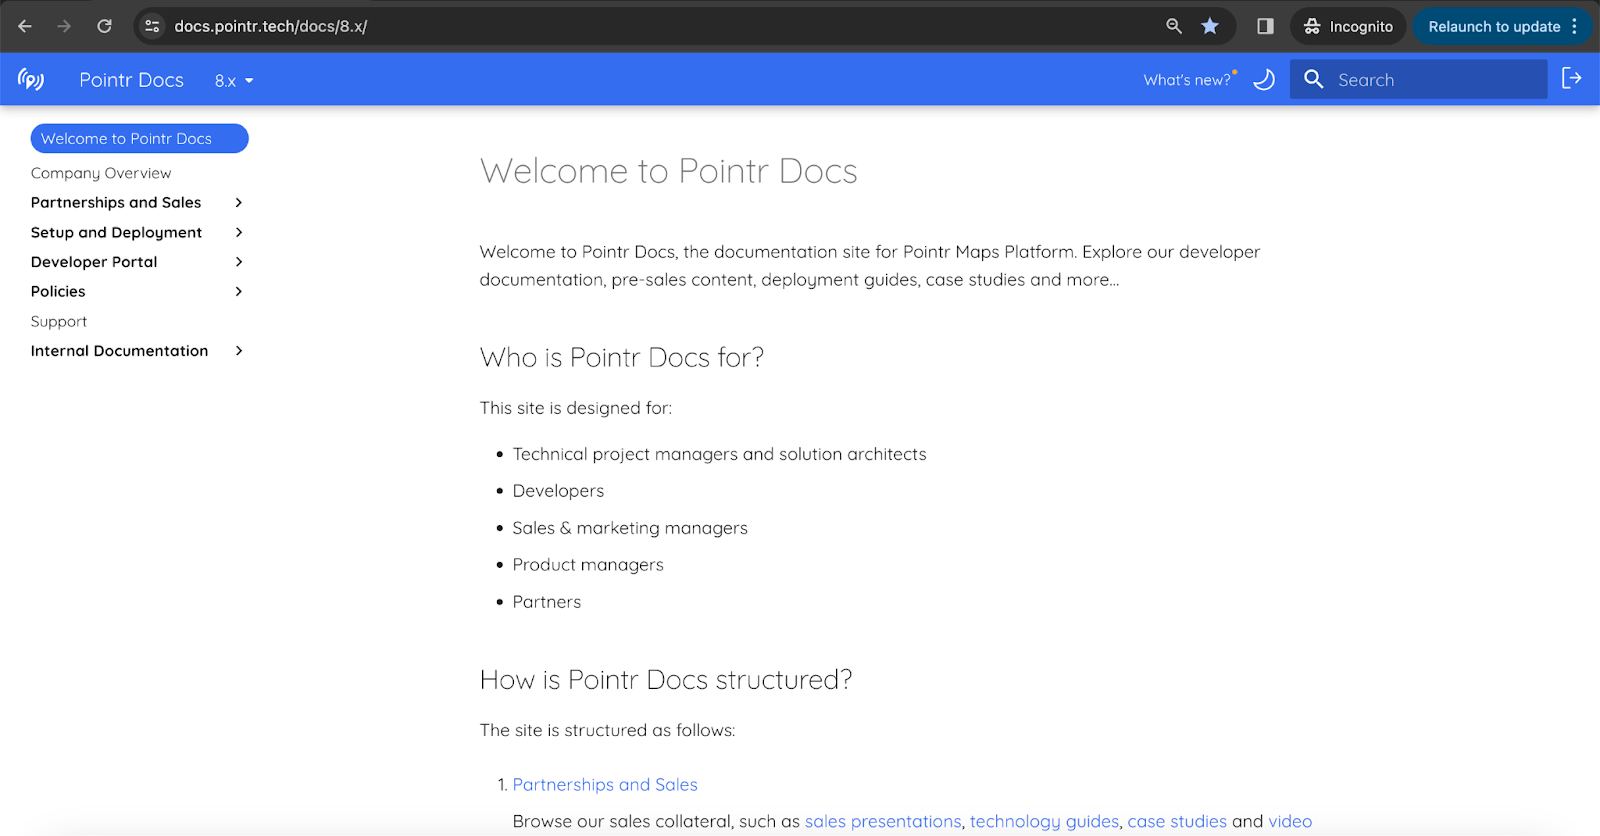
Task: Follow the technology guides link
Action: coord(1044,821)
